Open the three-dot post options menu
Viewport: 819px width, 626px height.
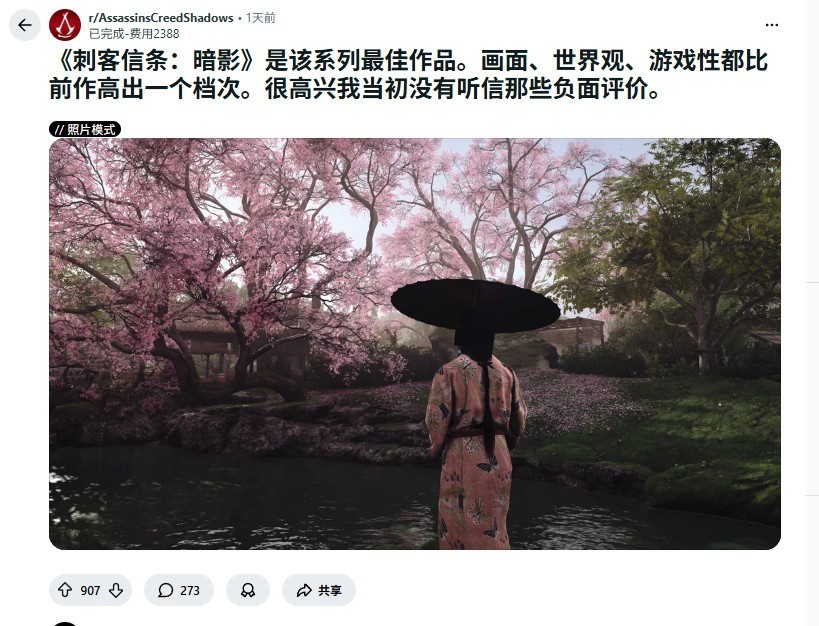pos(771,25)
